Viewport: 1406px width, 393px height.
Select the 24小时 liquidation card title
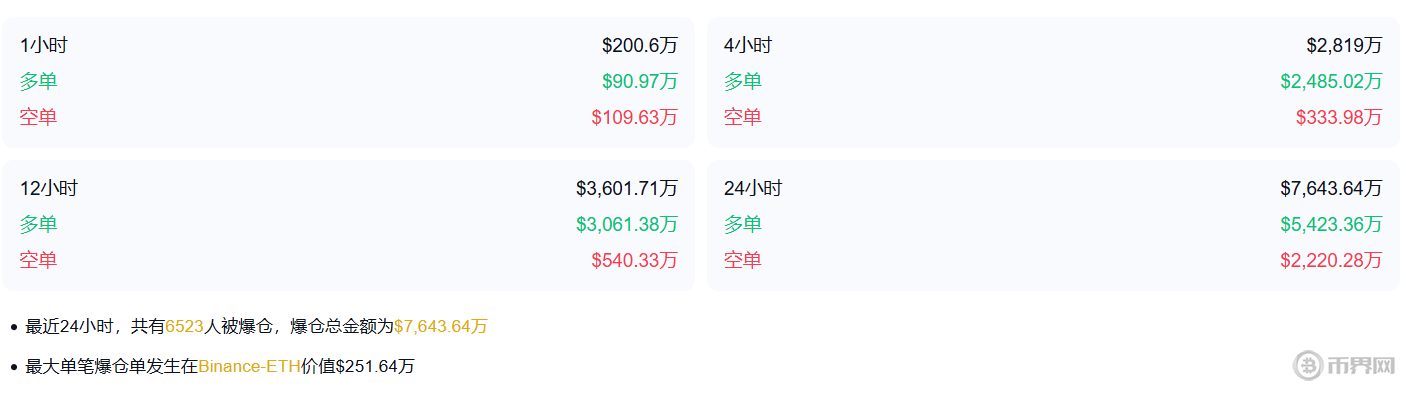pos(753,188)
